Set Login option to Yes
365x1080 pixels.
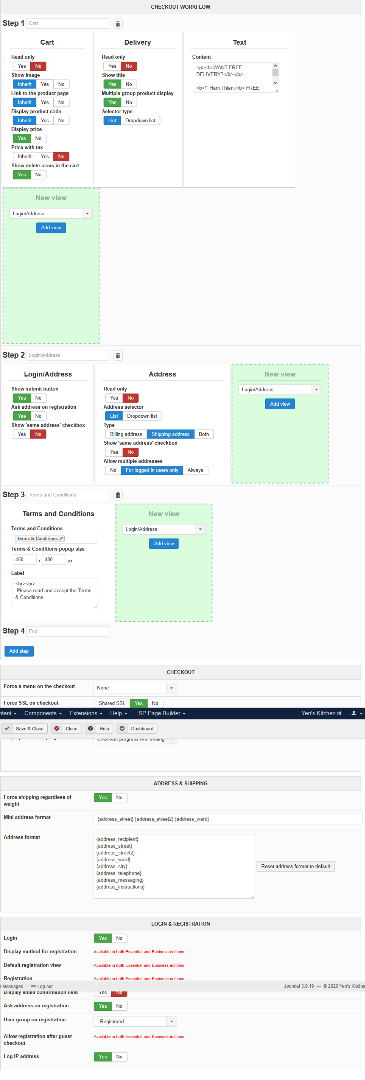click(x=103, y=937)
